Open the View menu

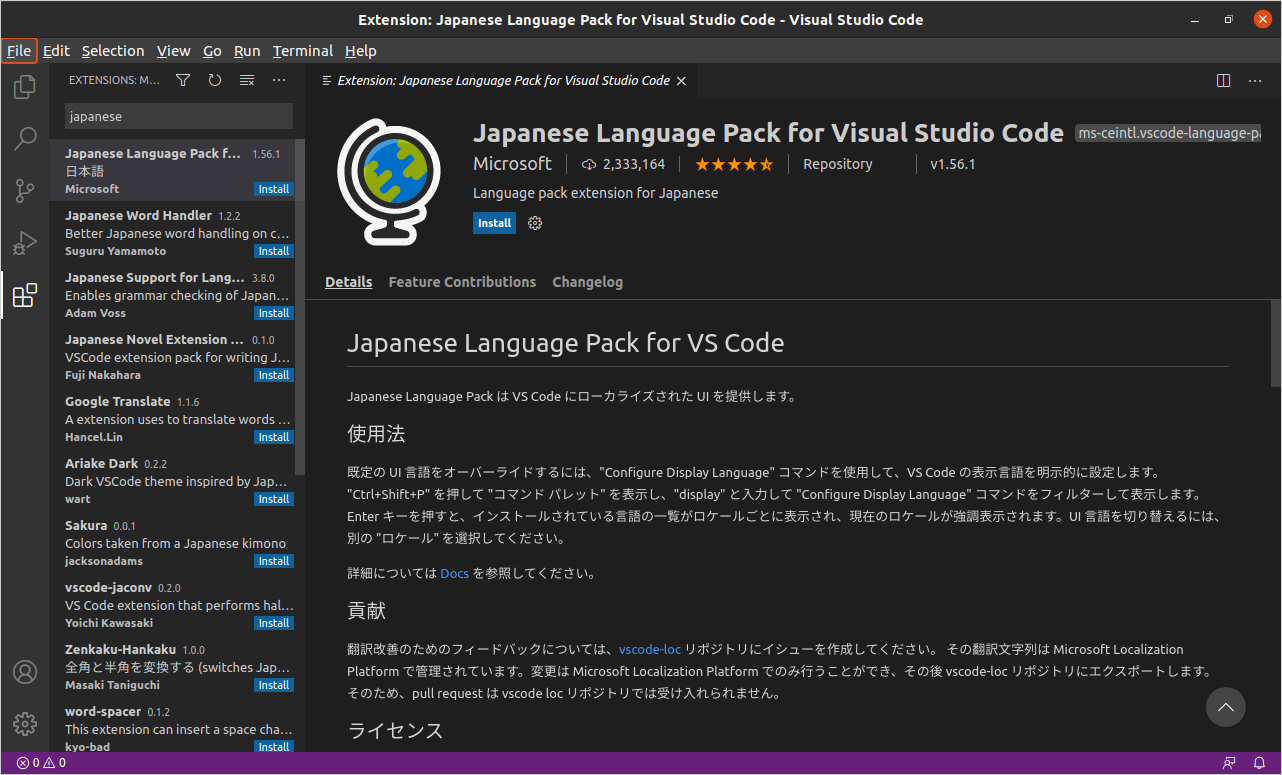tap(173, 50)
